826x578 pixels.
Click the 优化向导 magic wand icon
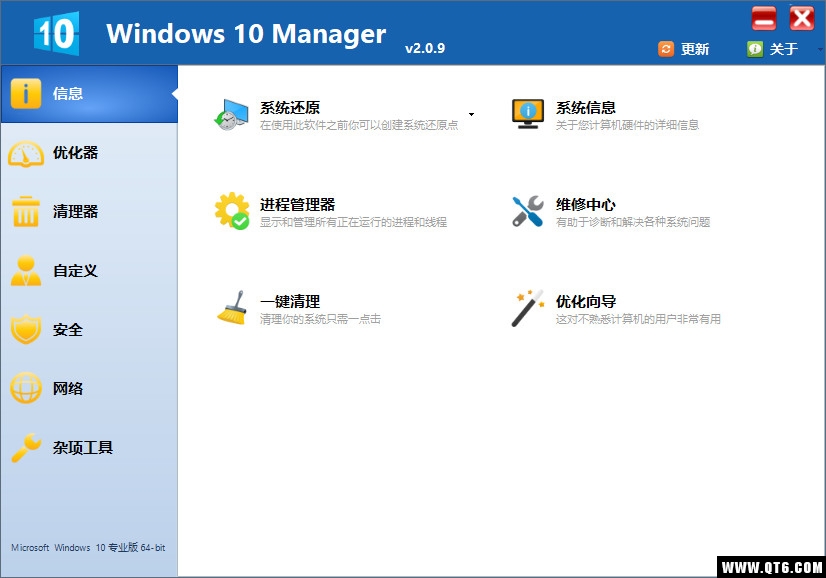[527, 308]
